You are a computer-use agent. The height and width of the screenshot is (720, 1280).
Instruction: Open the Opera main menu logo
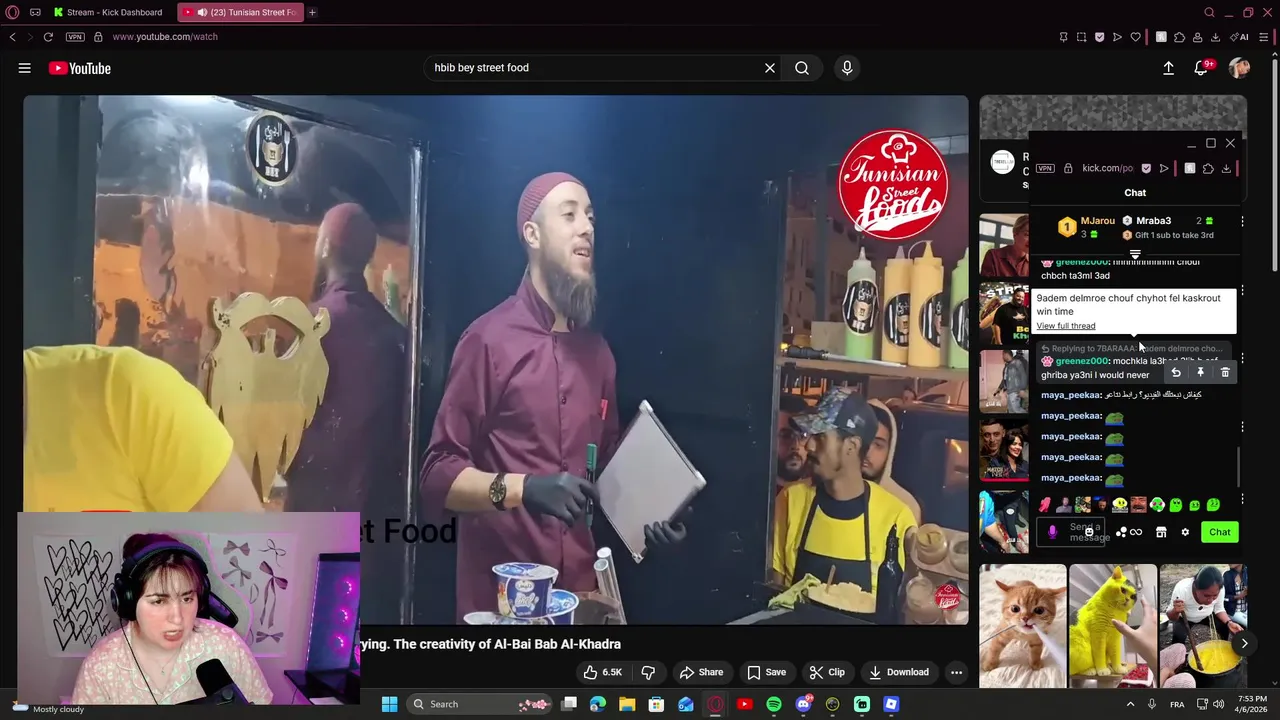point(12,12)
